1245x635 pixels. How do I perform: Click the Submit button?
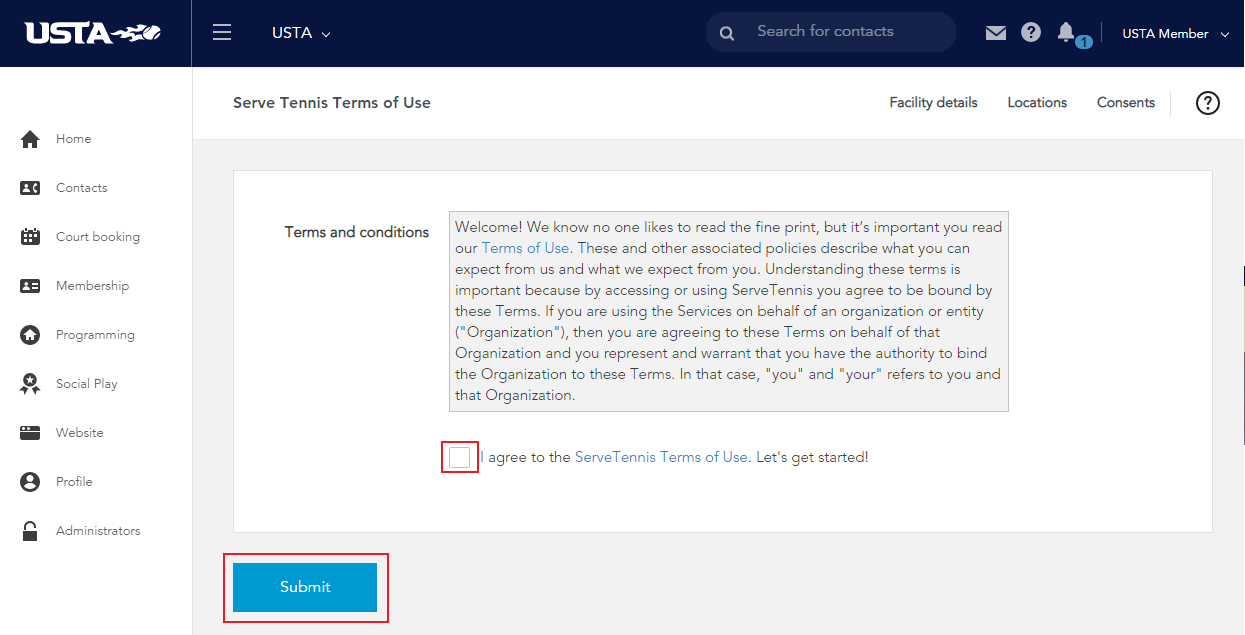305,587
